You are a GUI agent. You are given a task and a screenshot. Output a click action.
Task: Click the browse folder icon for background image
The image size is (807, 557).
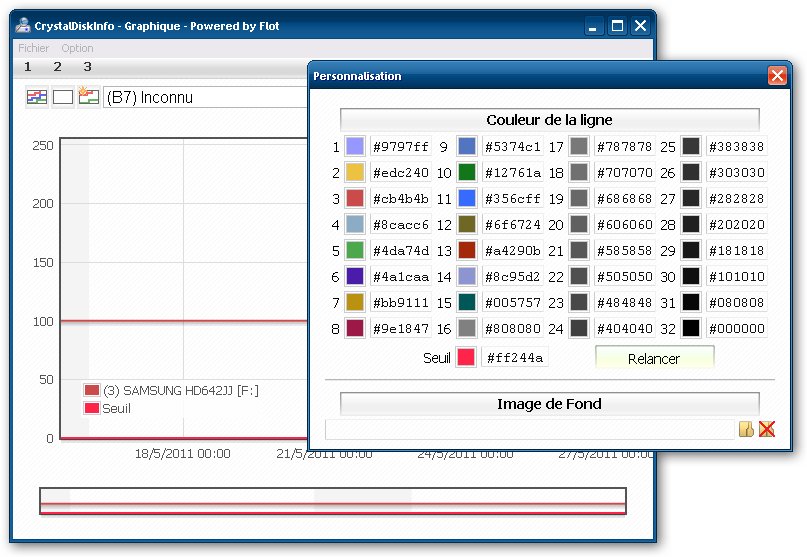746,429
